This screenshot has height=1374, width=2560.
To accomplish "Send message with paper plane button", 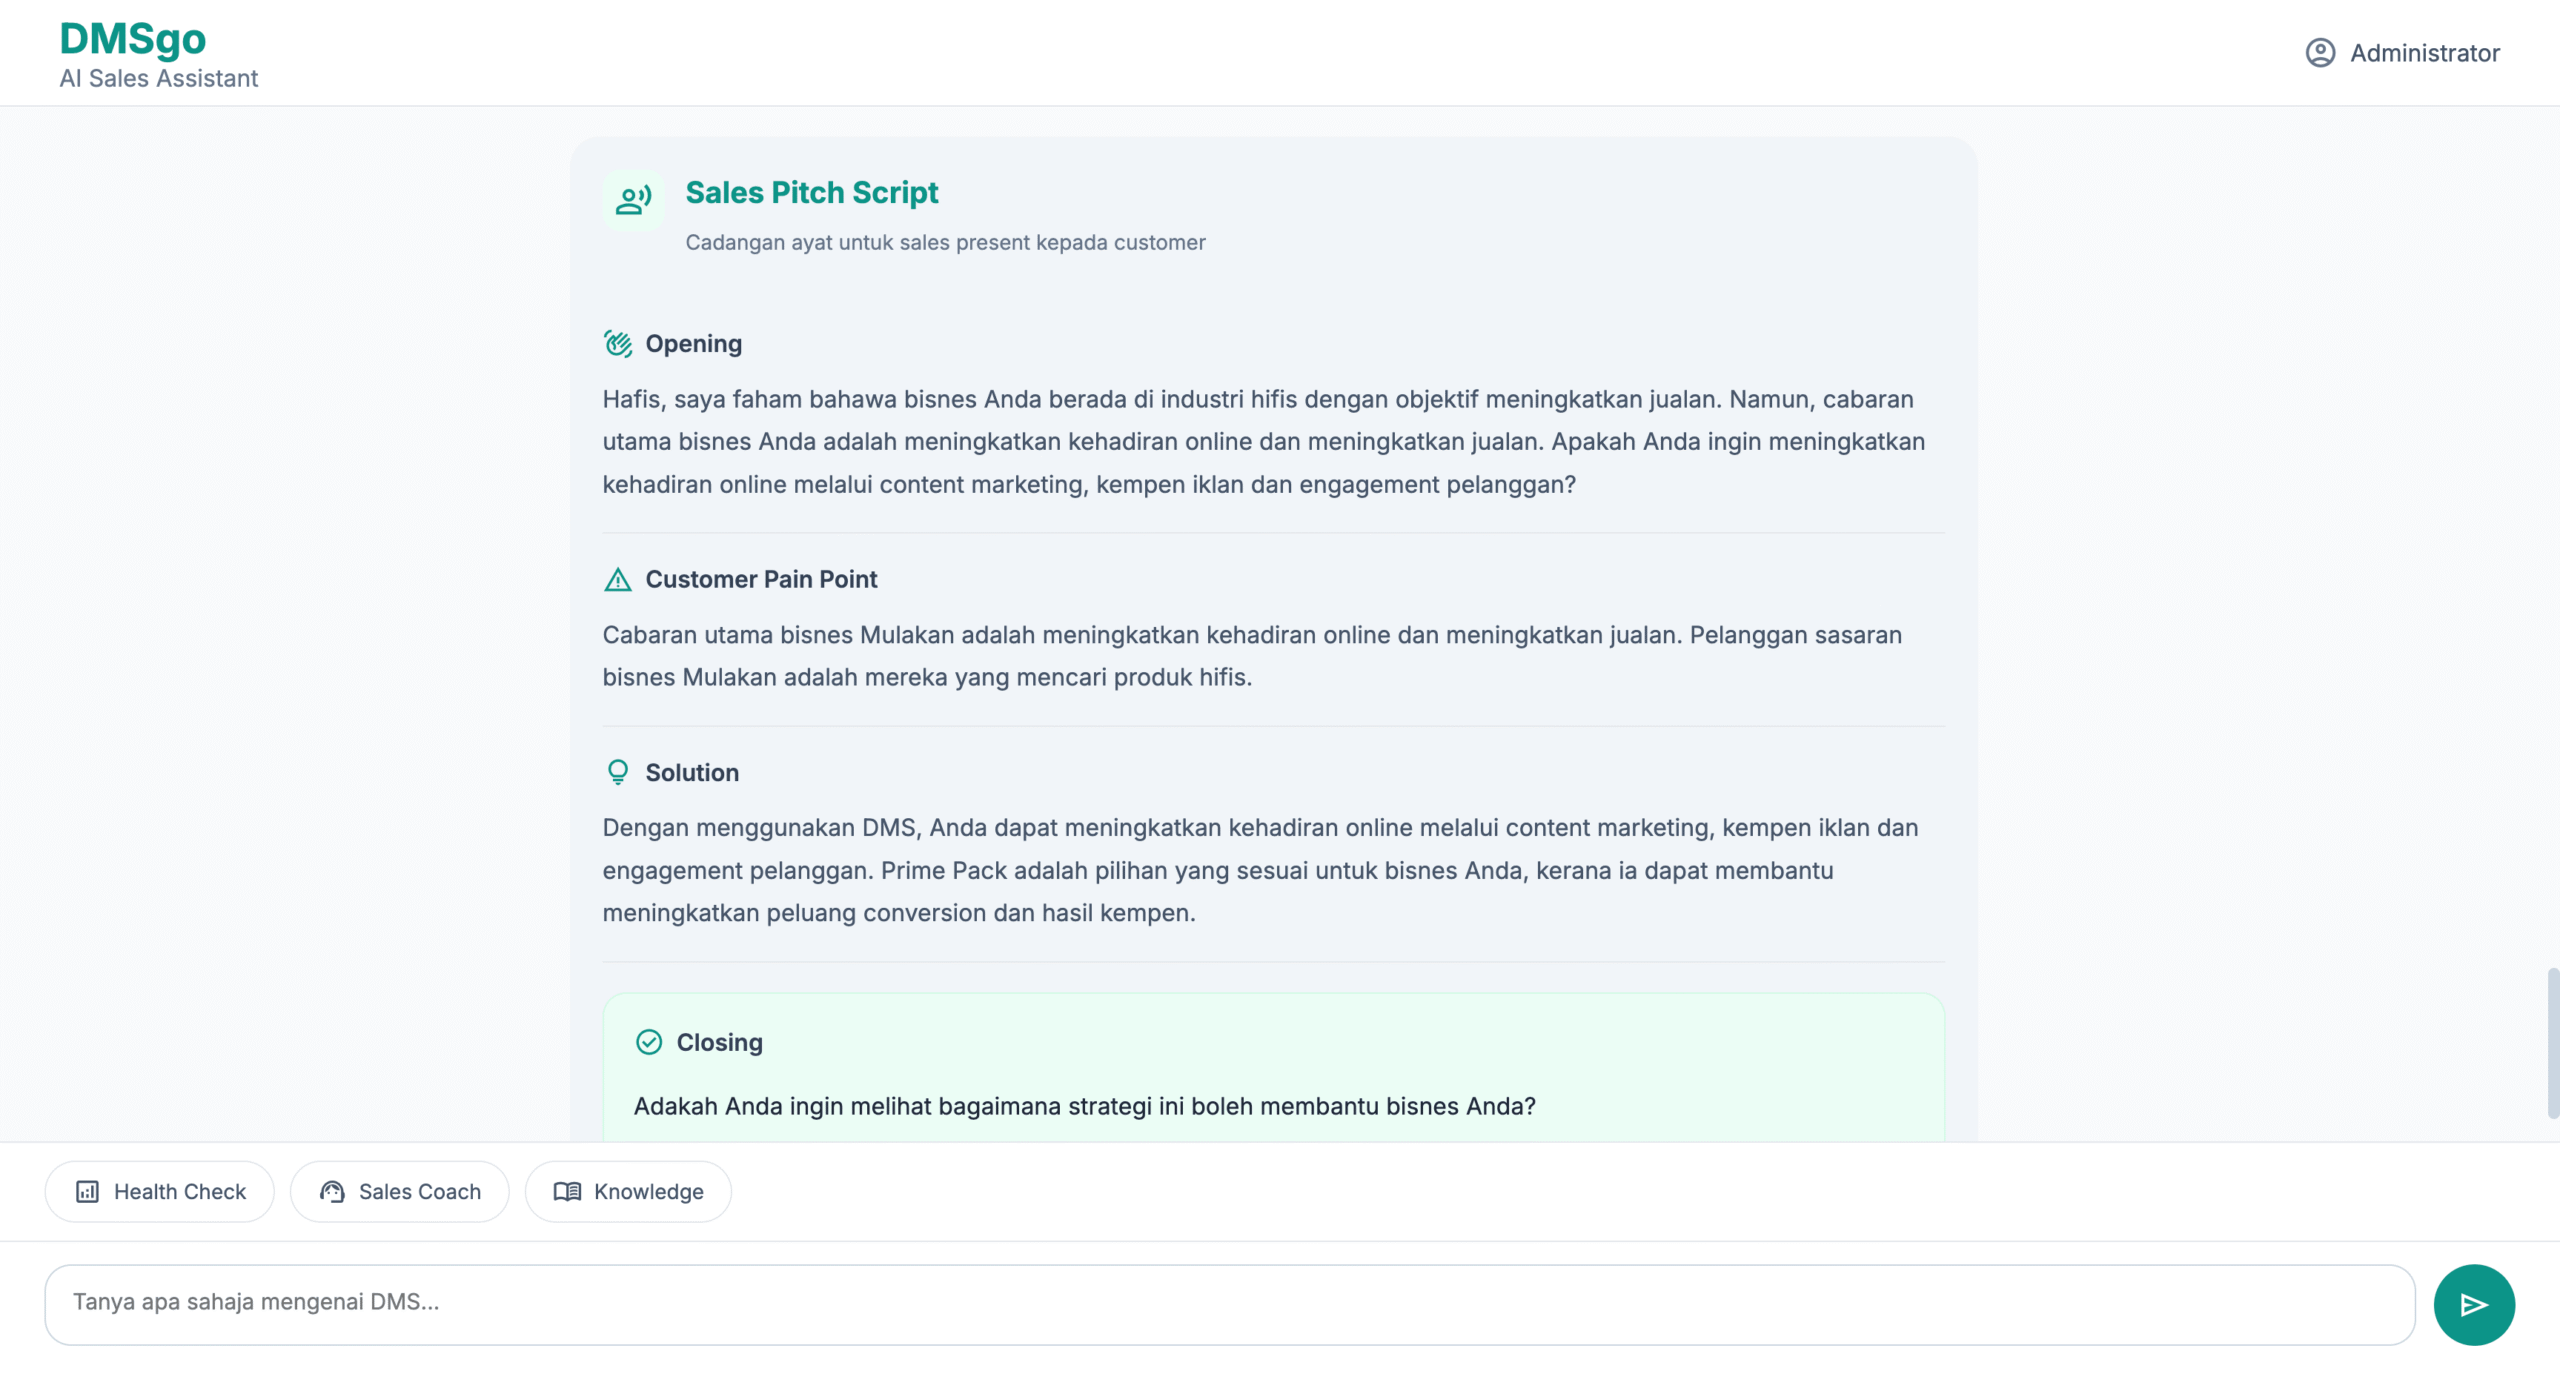I will 2474,1304.
